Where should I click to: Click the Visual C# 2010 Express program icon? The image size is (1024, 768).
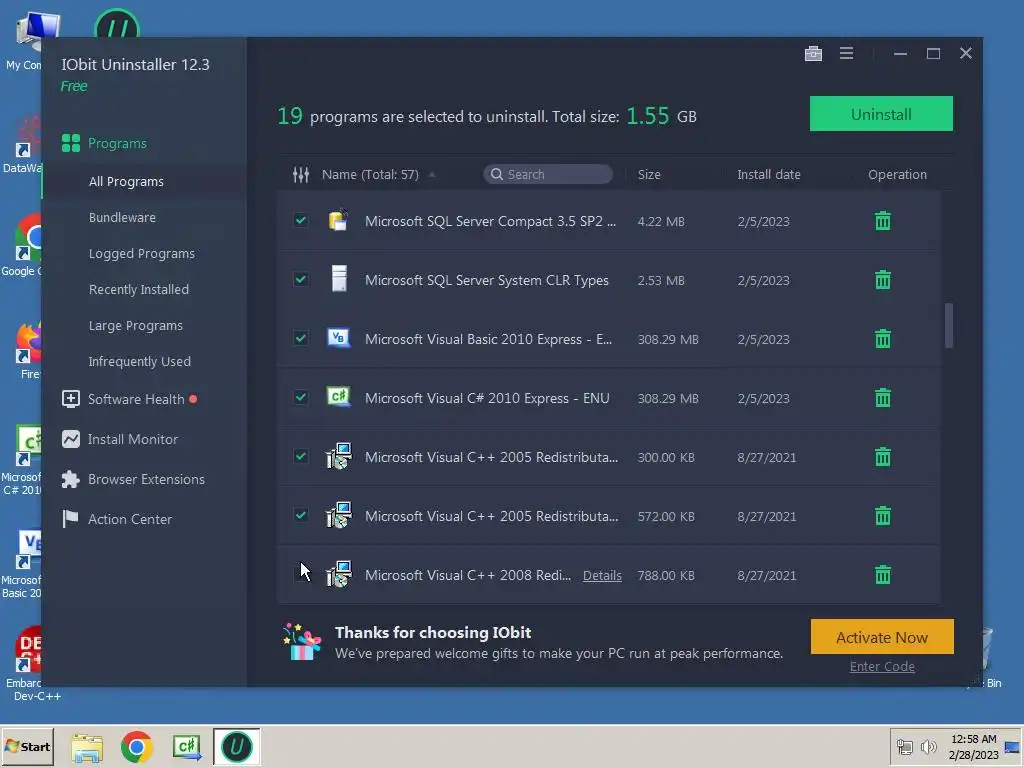coord(338,397)
